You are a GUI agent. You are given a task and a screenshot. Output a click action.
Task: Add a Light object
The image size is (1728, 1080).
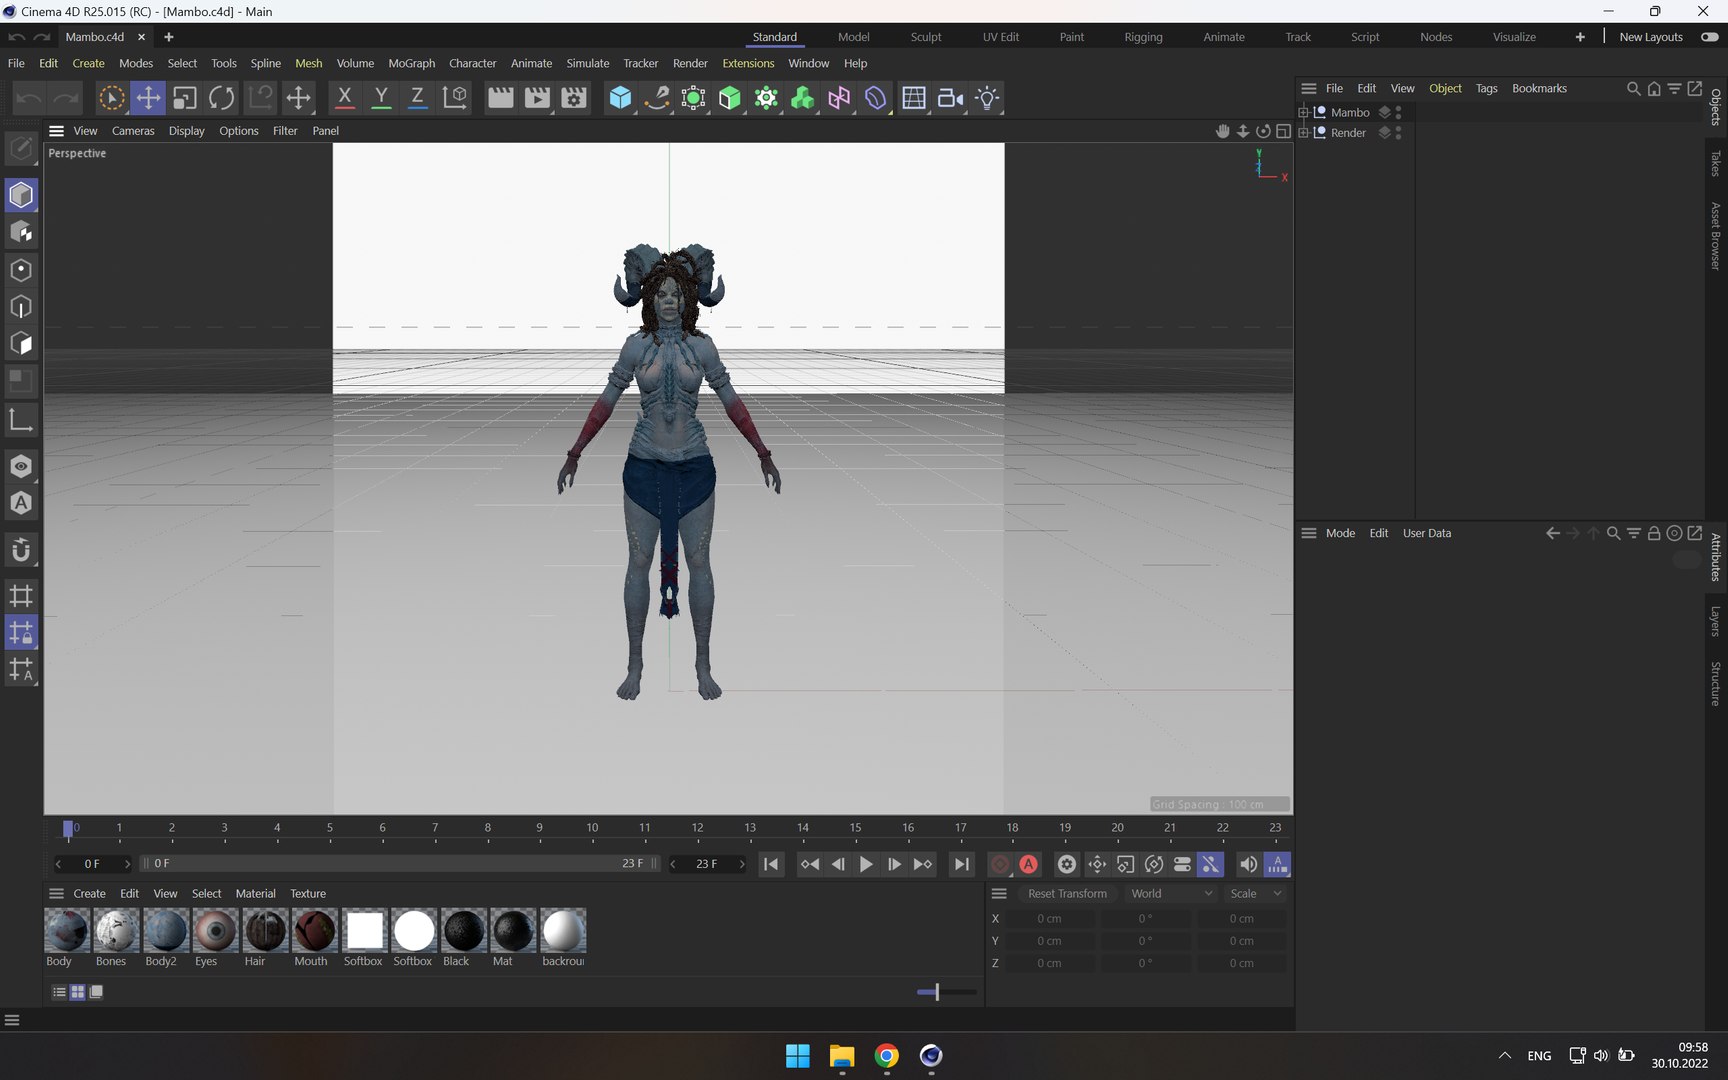coord(987,98)
